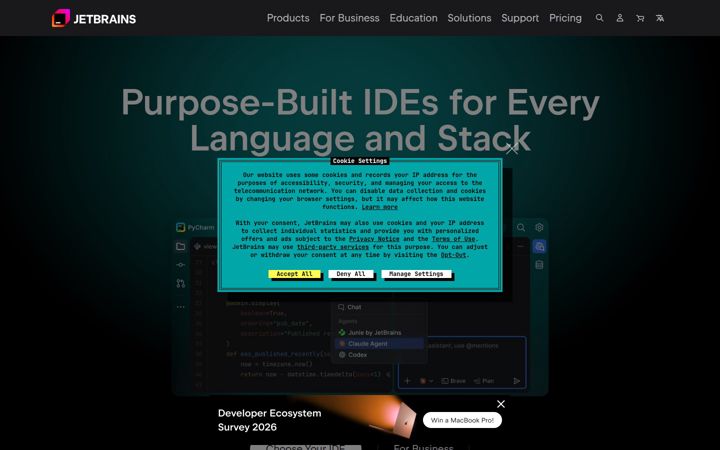
Task: Open the language selector icon
Action: click(x=660, y=18)
